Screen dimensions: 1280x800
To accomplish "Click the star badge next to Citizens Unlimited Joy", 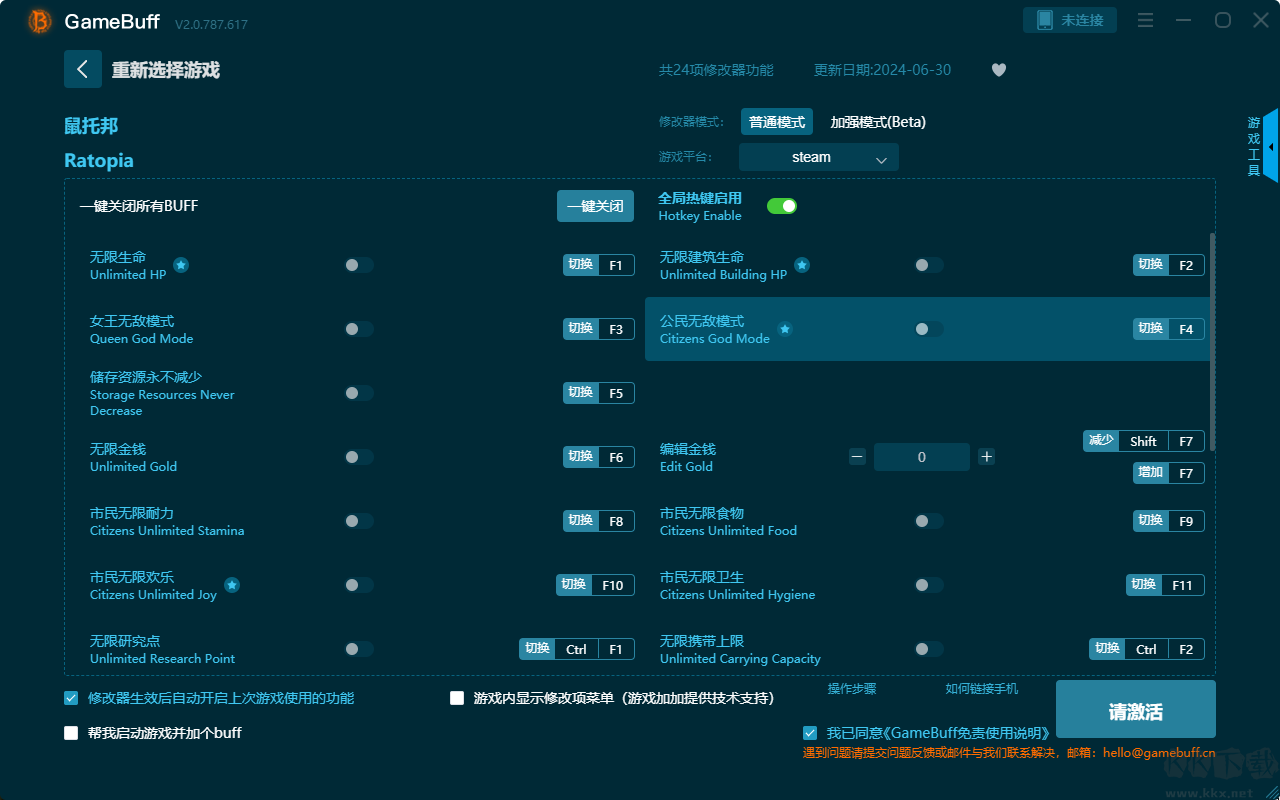I will click(x=232, y=585).
